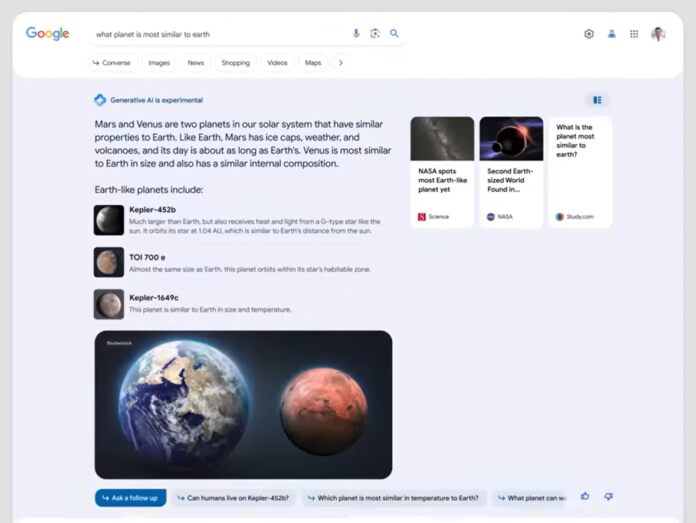696x523 pixels.
Task: Start voice search with microphone icon
Action: tap(356, 33)
